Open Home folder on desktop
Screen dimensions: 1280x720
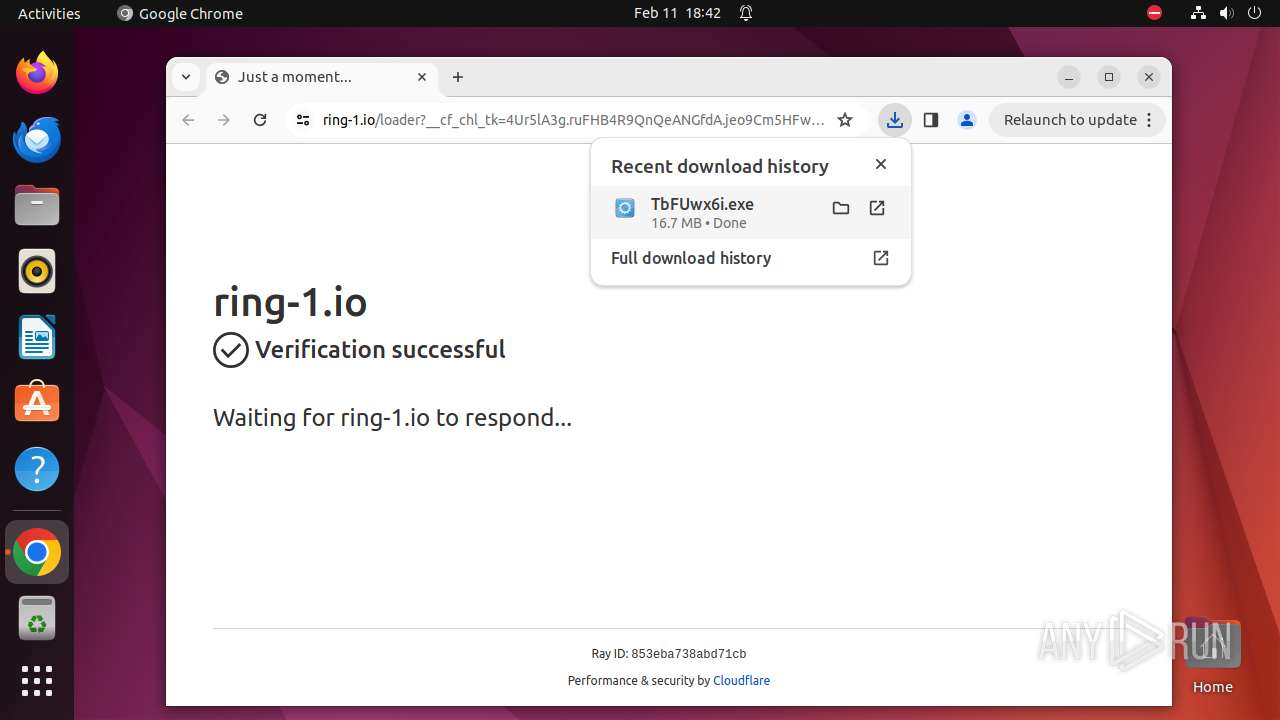click(x=1212, y=655)
